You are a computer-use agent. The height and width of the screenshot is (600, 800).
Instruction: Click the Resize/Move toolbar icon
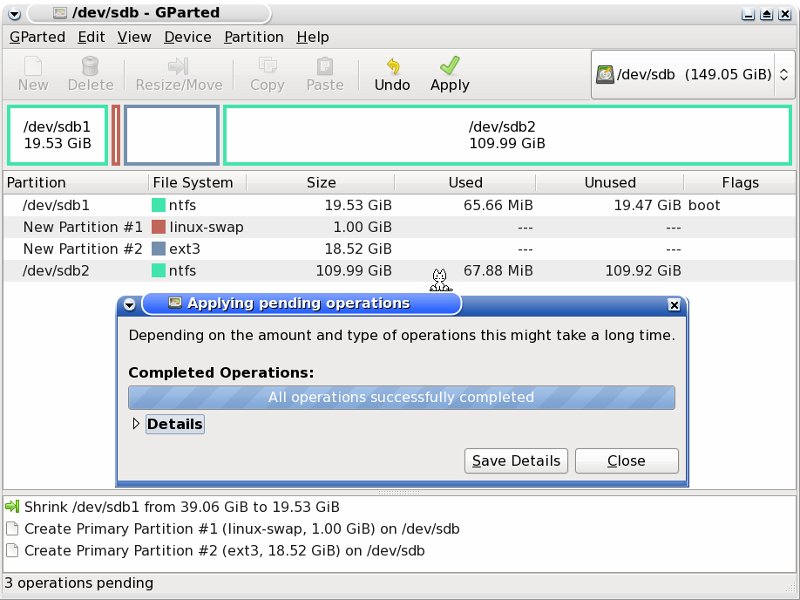pyautogui.click(x=179, y=66)
